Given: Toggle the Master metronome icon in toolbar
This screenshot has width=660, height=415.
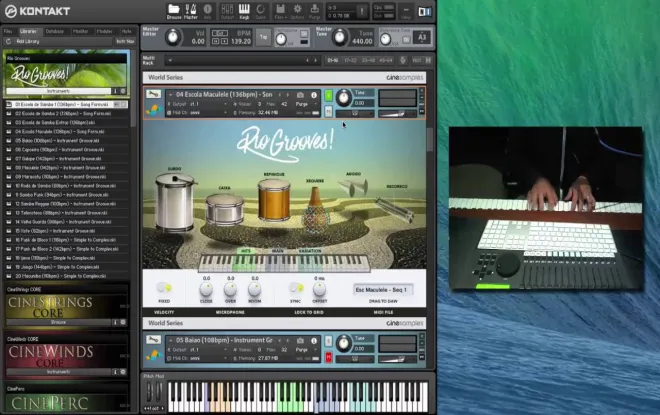Looking at the screenshot, I should click(191, 11).
